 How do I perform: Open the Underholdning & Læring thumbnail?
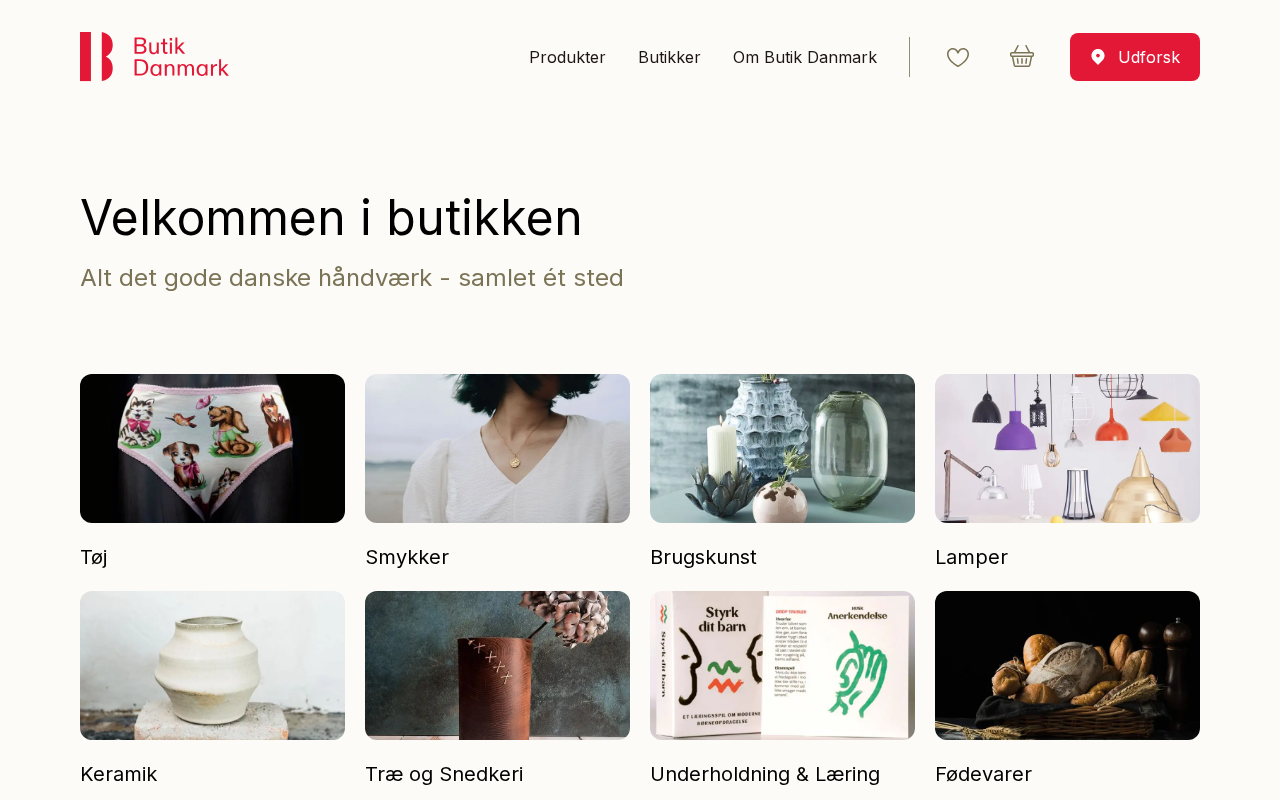click(x=782, y=665)
